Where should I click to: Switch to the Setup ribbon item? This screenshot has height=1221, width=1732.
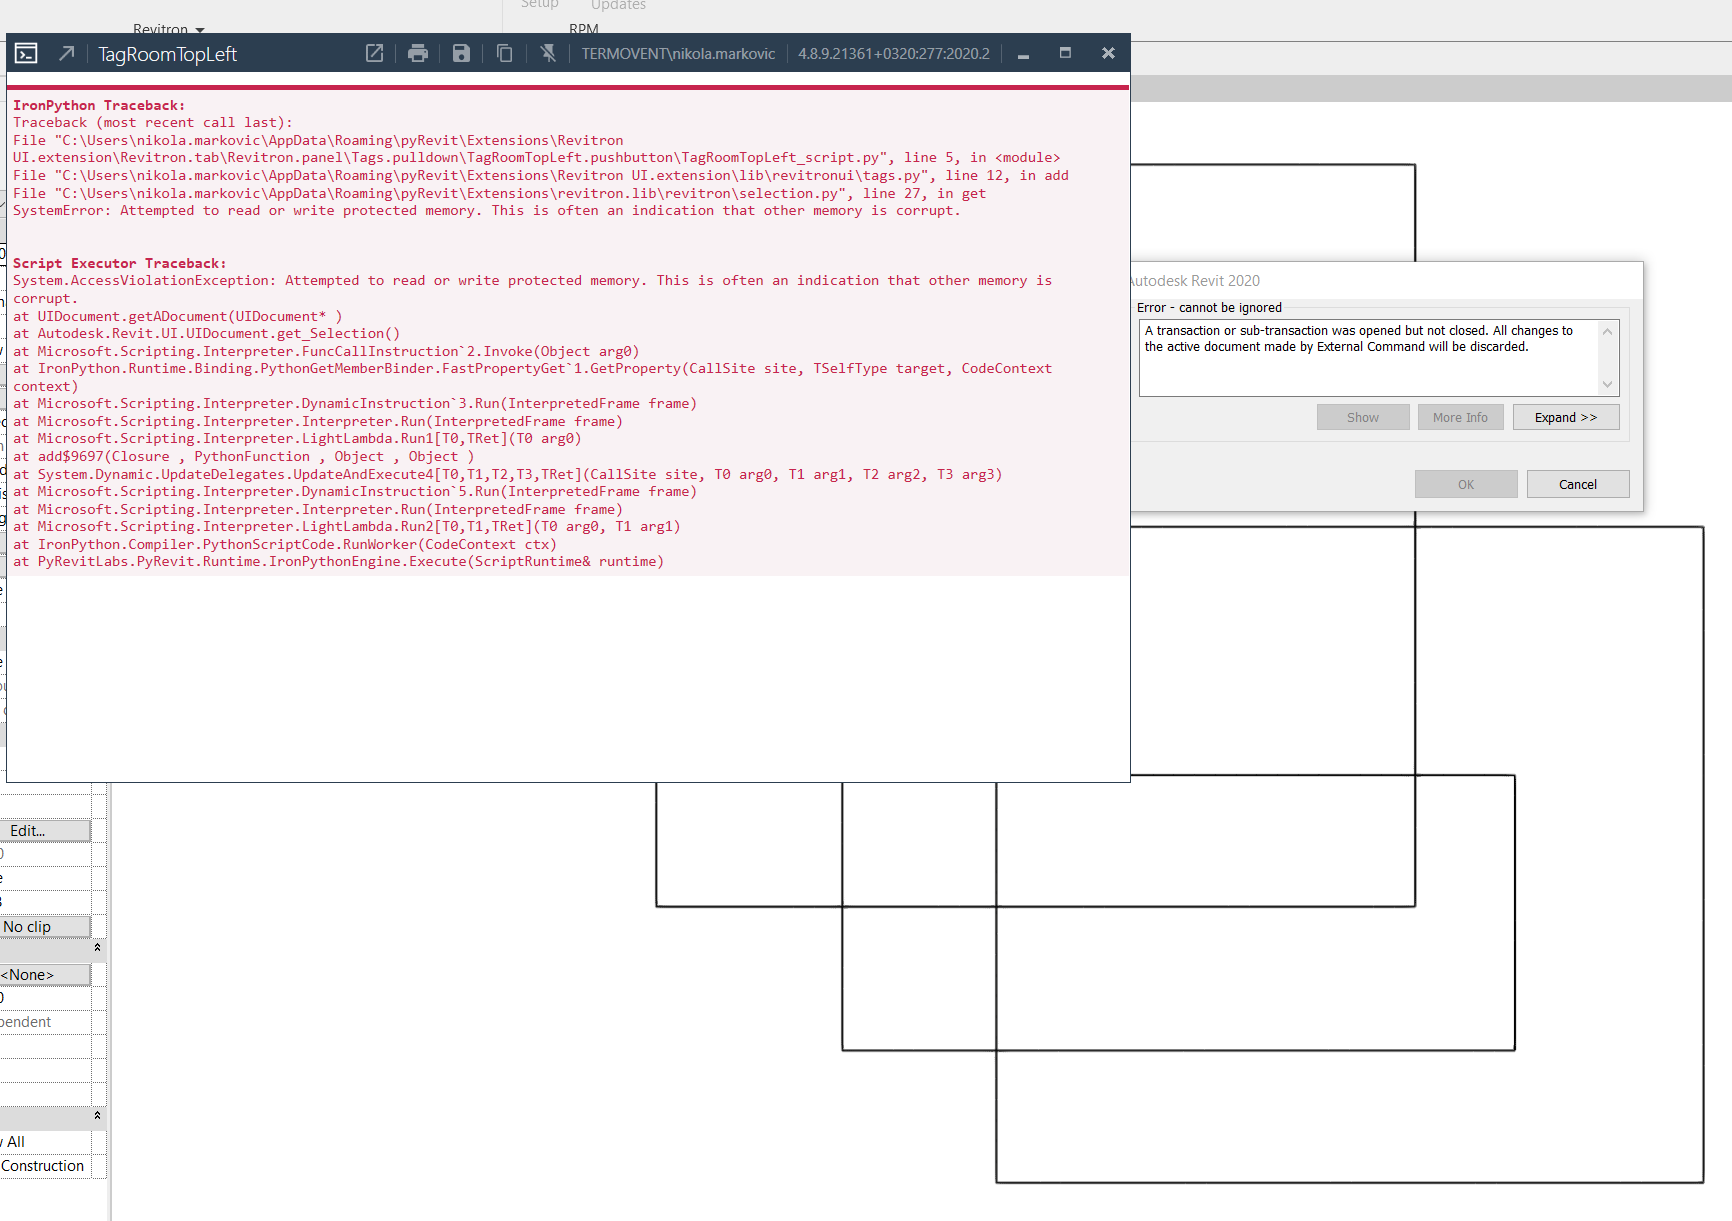pos(539,5)
